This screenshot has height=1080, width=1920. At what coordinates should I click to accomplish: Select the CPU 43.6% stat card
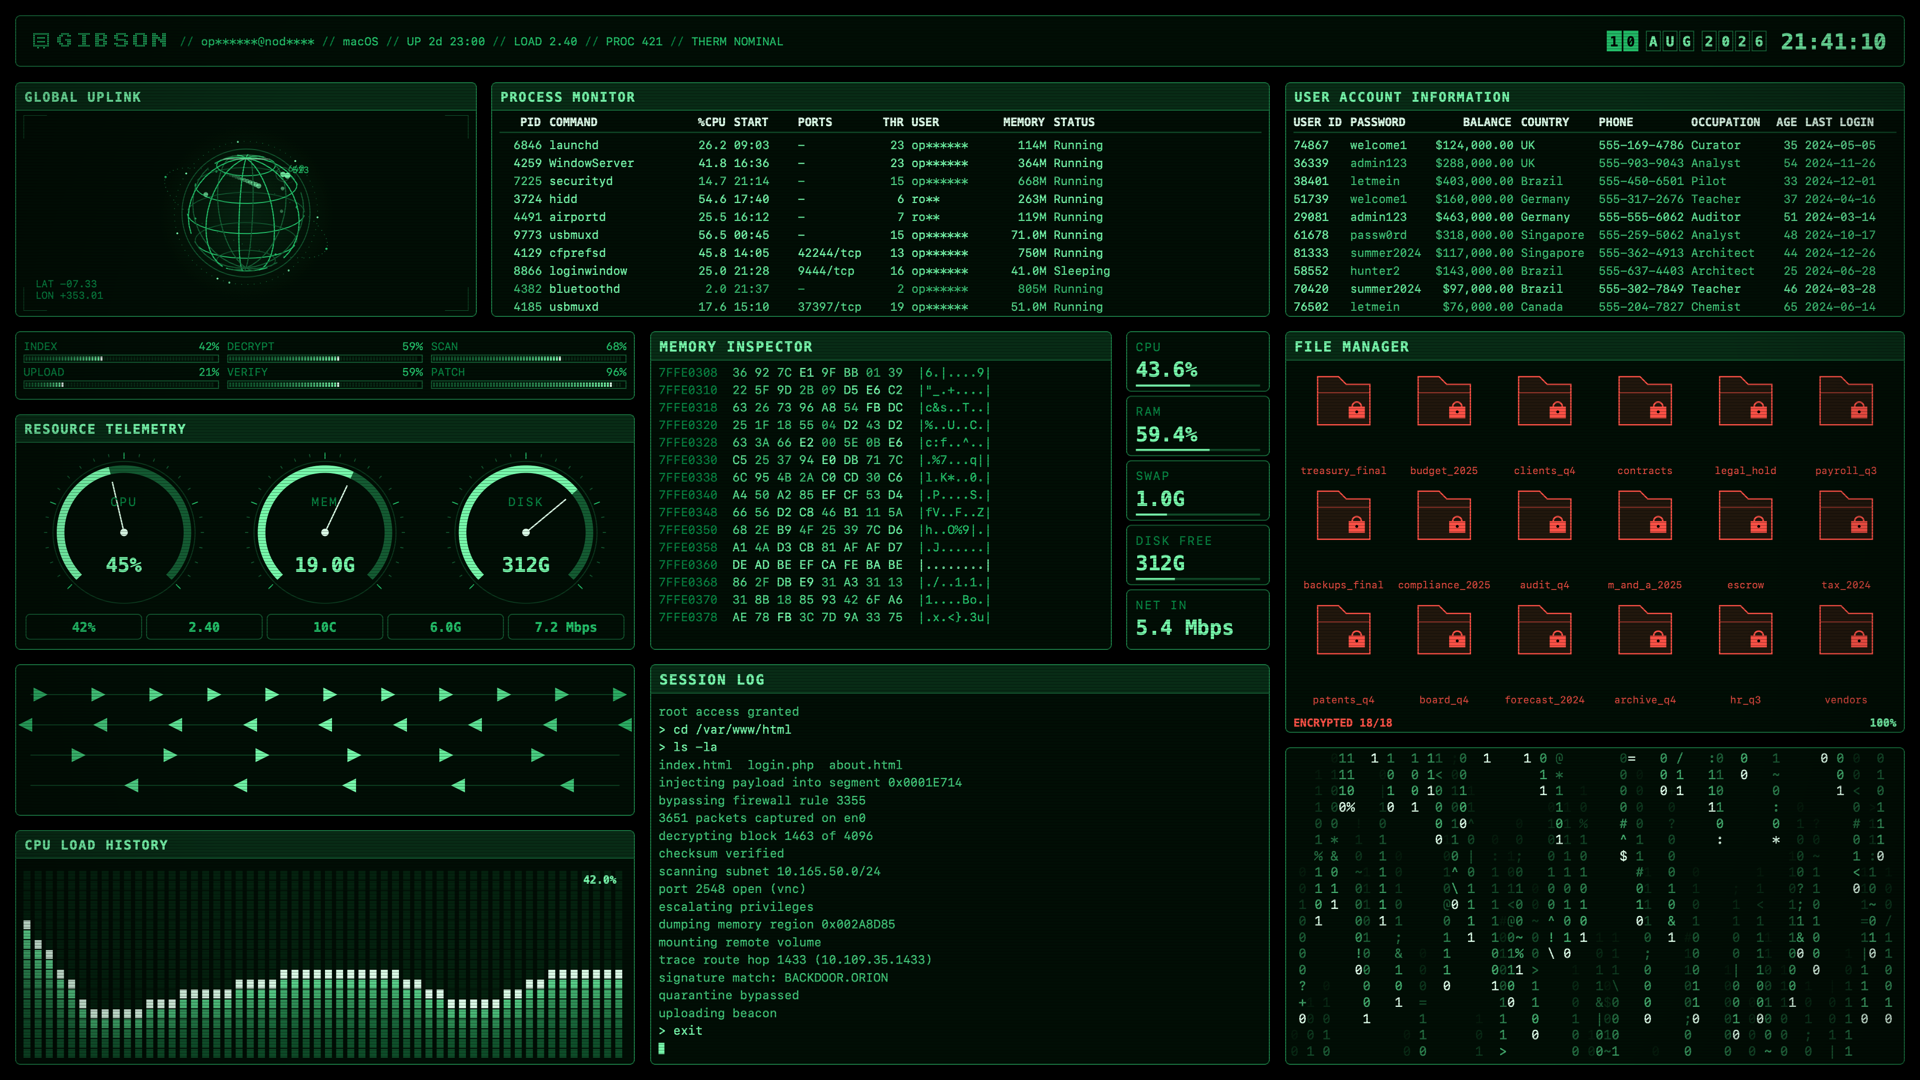tap(1197, 361)
